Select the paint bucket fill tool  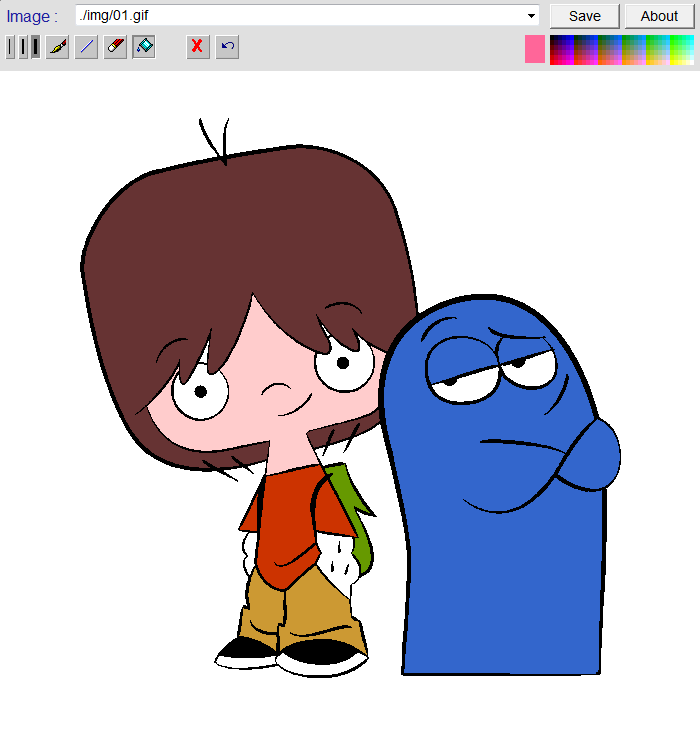coord(144,47)
